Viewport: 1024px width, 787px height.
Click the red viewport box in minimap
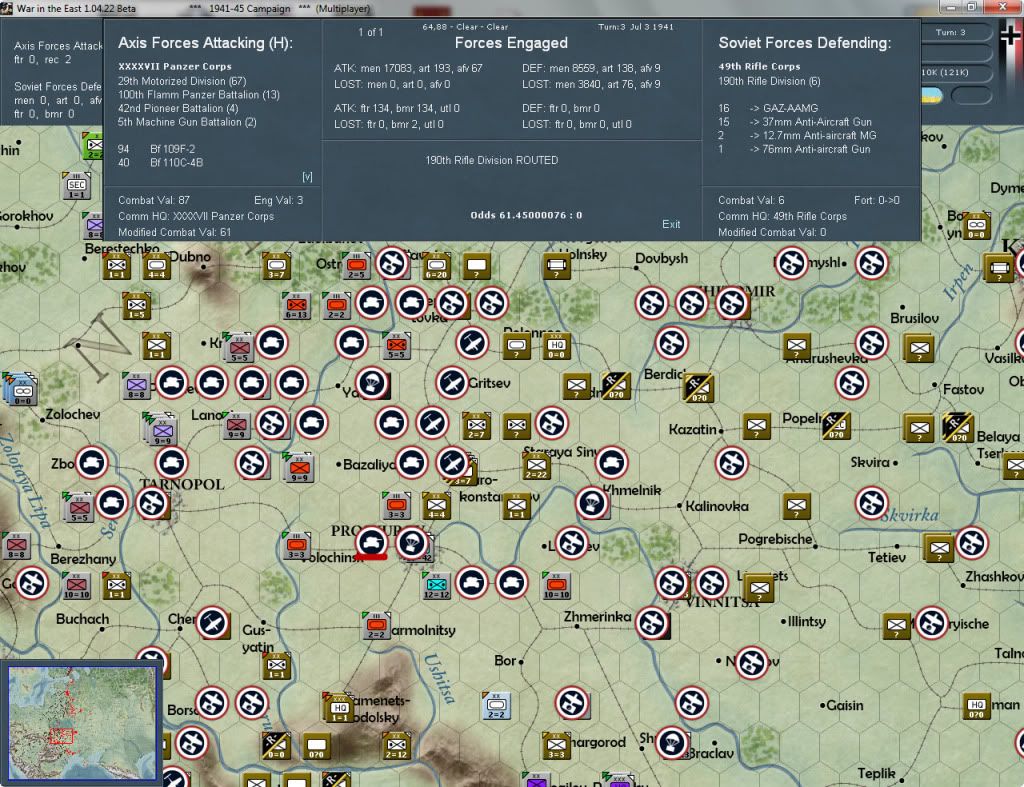(x=61, y=735)
